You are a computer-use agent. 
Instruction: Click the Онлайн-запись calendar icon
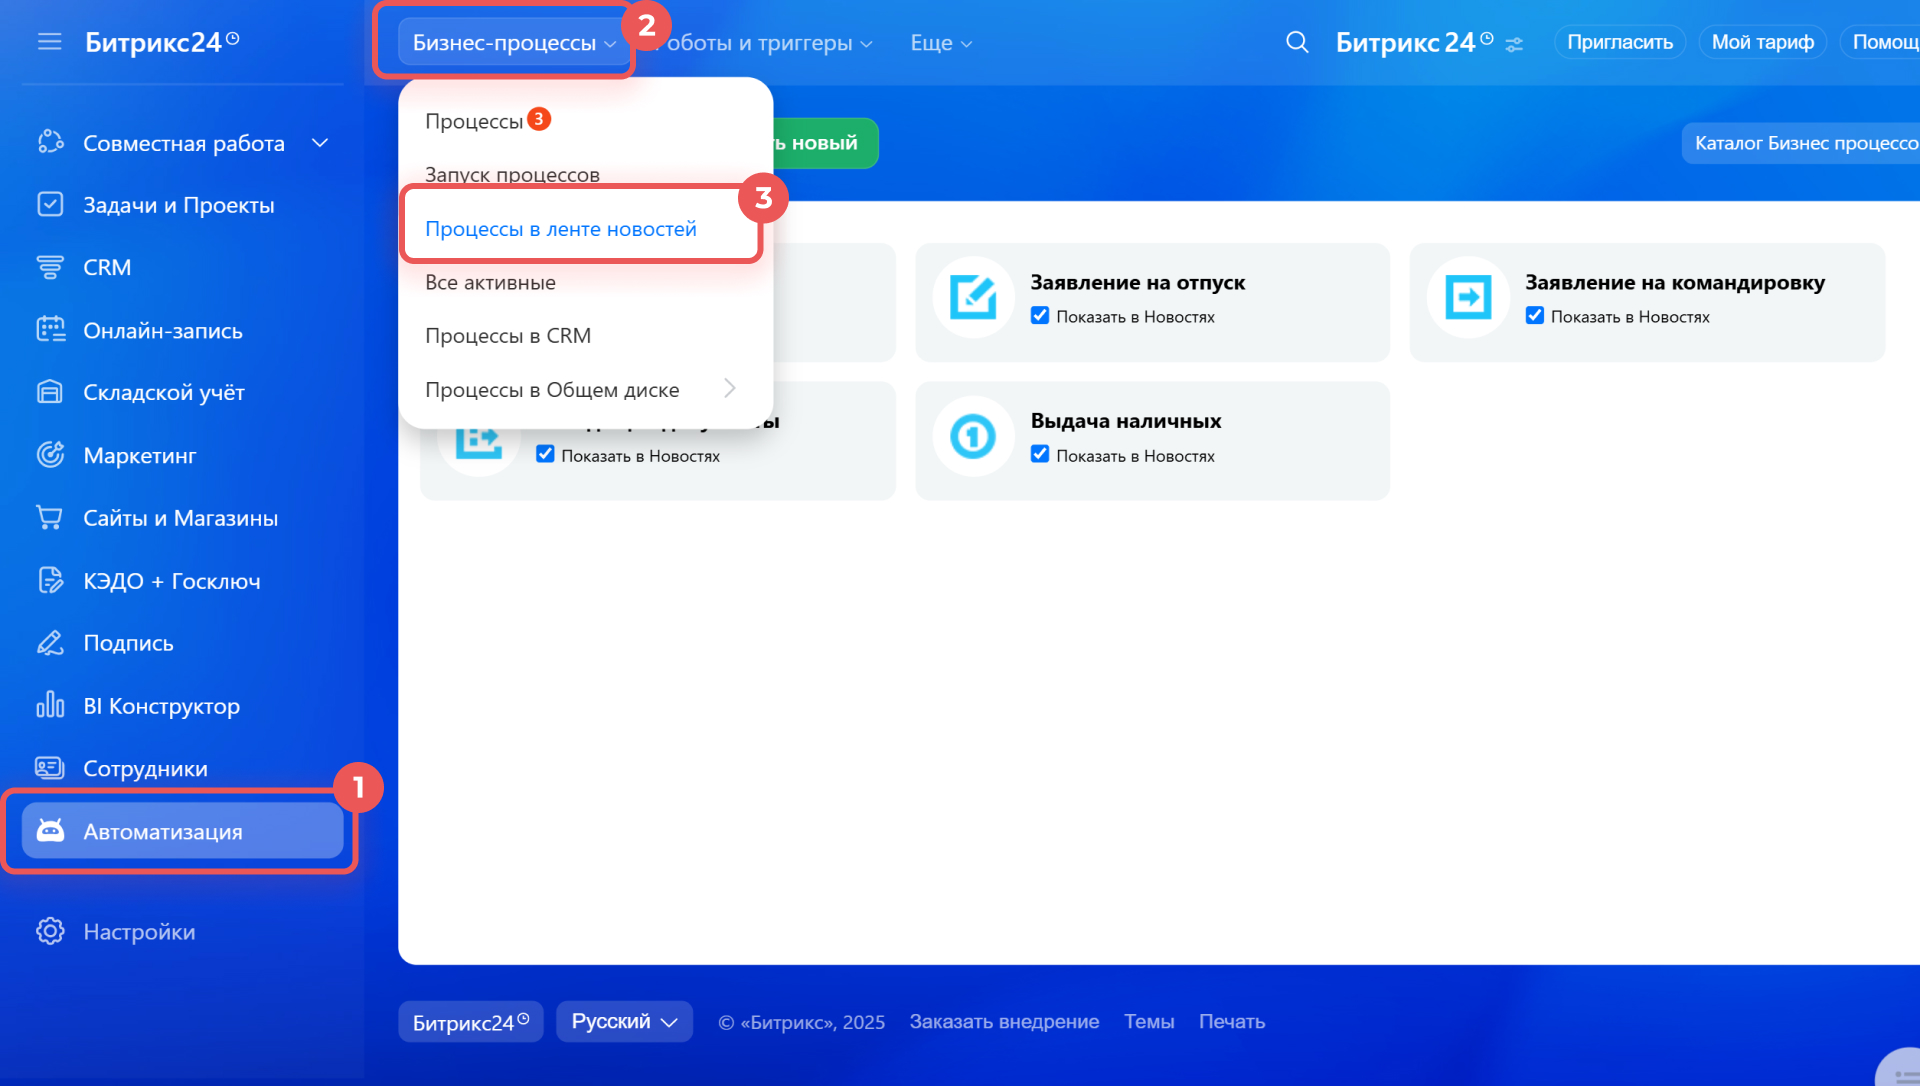pos(50,329)
